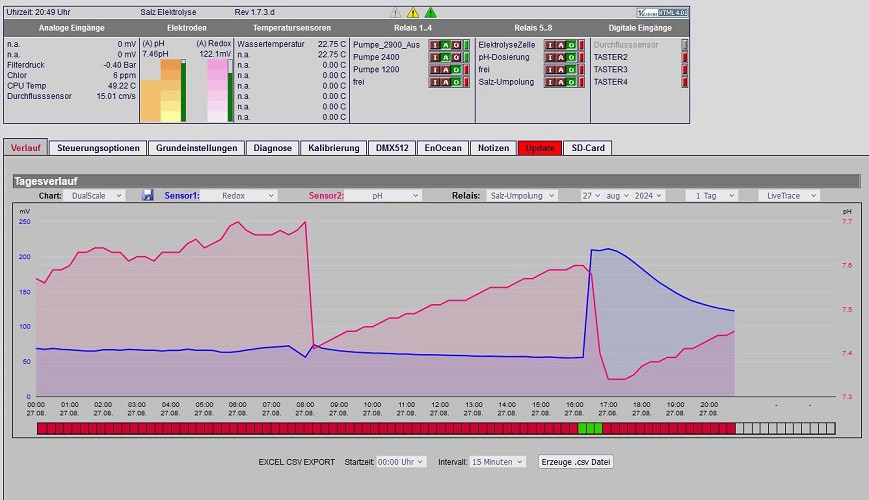Click the HTML 4.01 validator badge
This screenshot has height=500, width=869.
(x=662, y=12)
